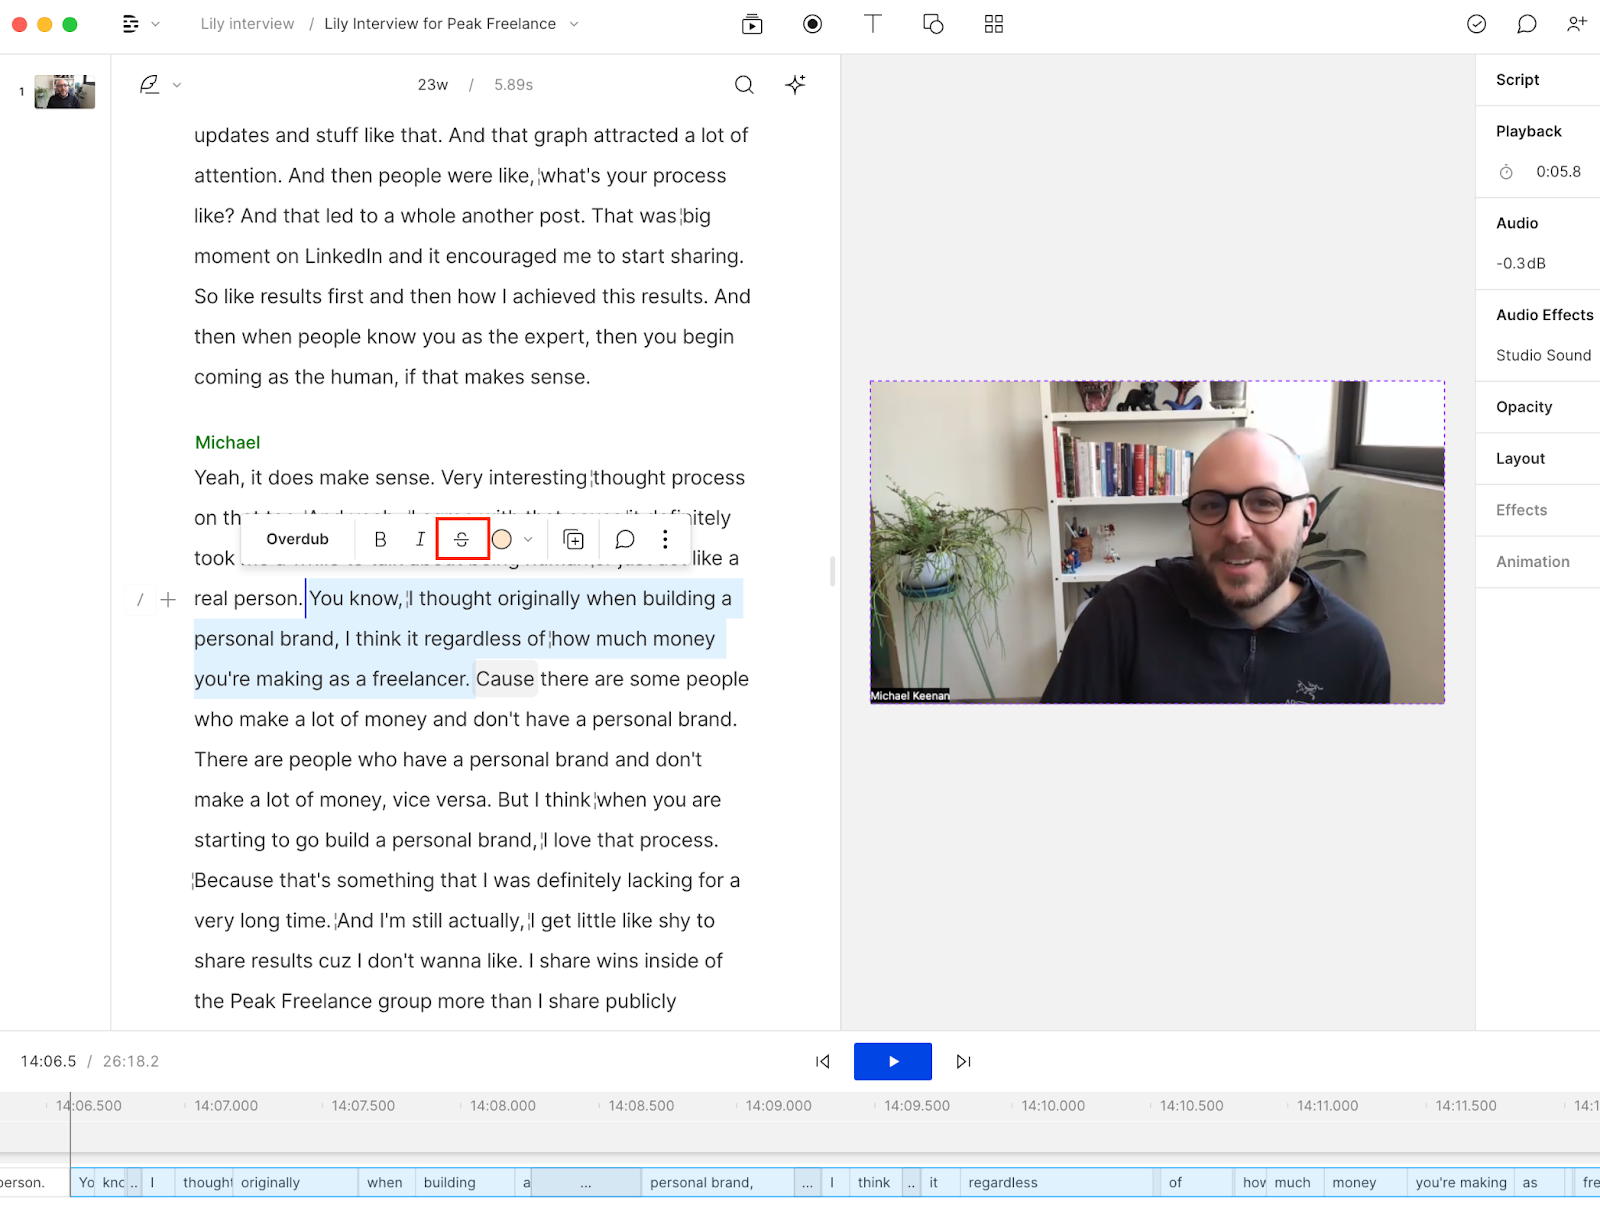The width and height of the screenshot is (1600, 1209).
Task: Duplicate selection to new composition
Action: click(x=573, y=539)
